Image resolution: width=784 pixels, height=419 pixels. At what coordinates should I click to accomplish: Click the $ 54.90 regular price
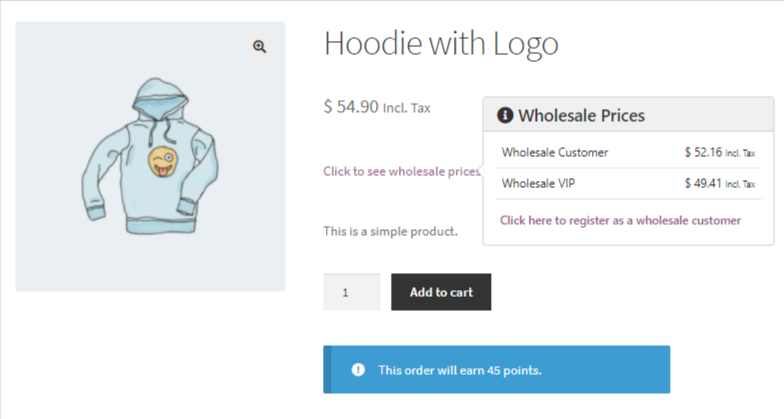[351, 106]
